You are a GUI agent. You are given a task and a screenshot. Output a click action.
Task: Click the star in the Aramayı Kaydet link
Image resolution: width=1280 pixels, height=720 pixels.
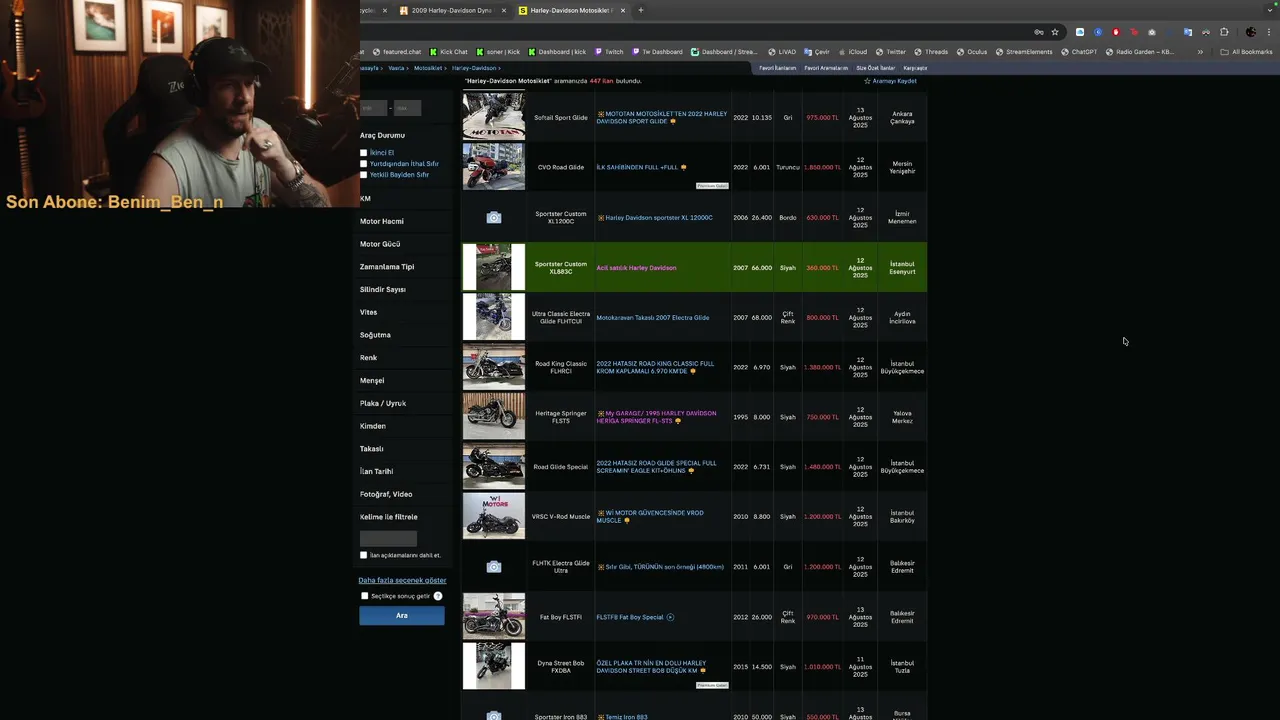[x=867, y=81]
